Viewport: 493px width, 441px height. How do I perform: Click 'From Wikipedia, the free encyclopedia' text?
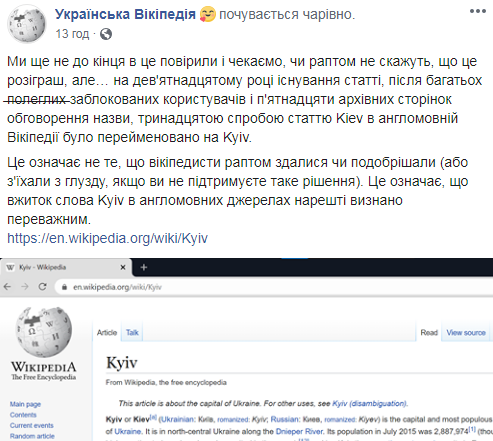tap(166, 382)
